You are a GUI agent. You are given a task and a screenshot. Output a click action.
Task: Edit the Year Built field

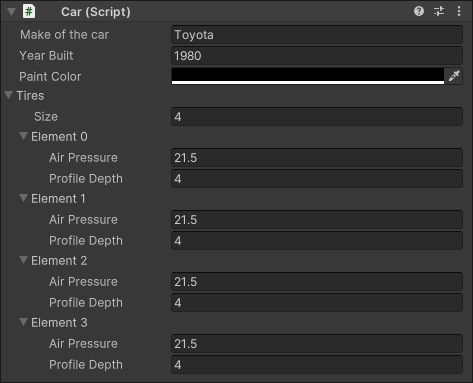tap(317, 56)
